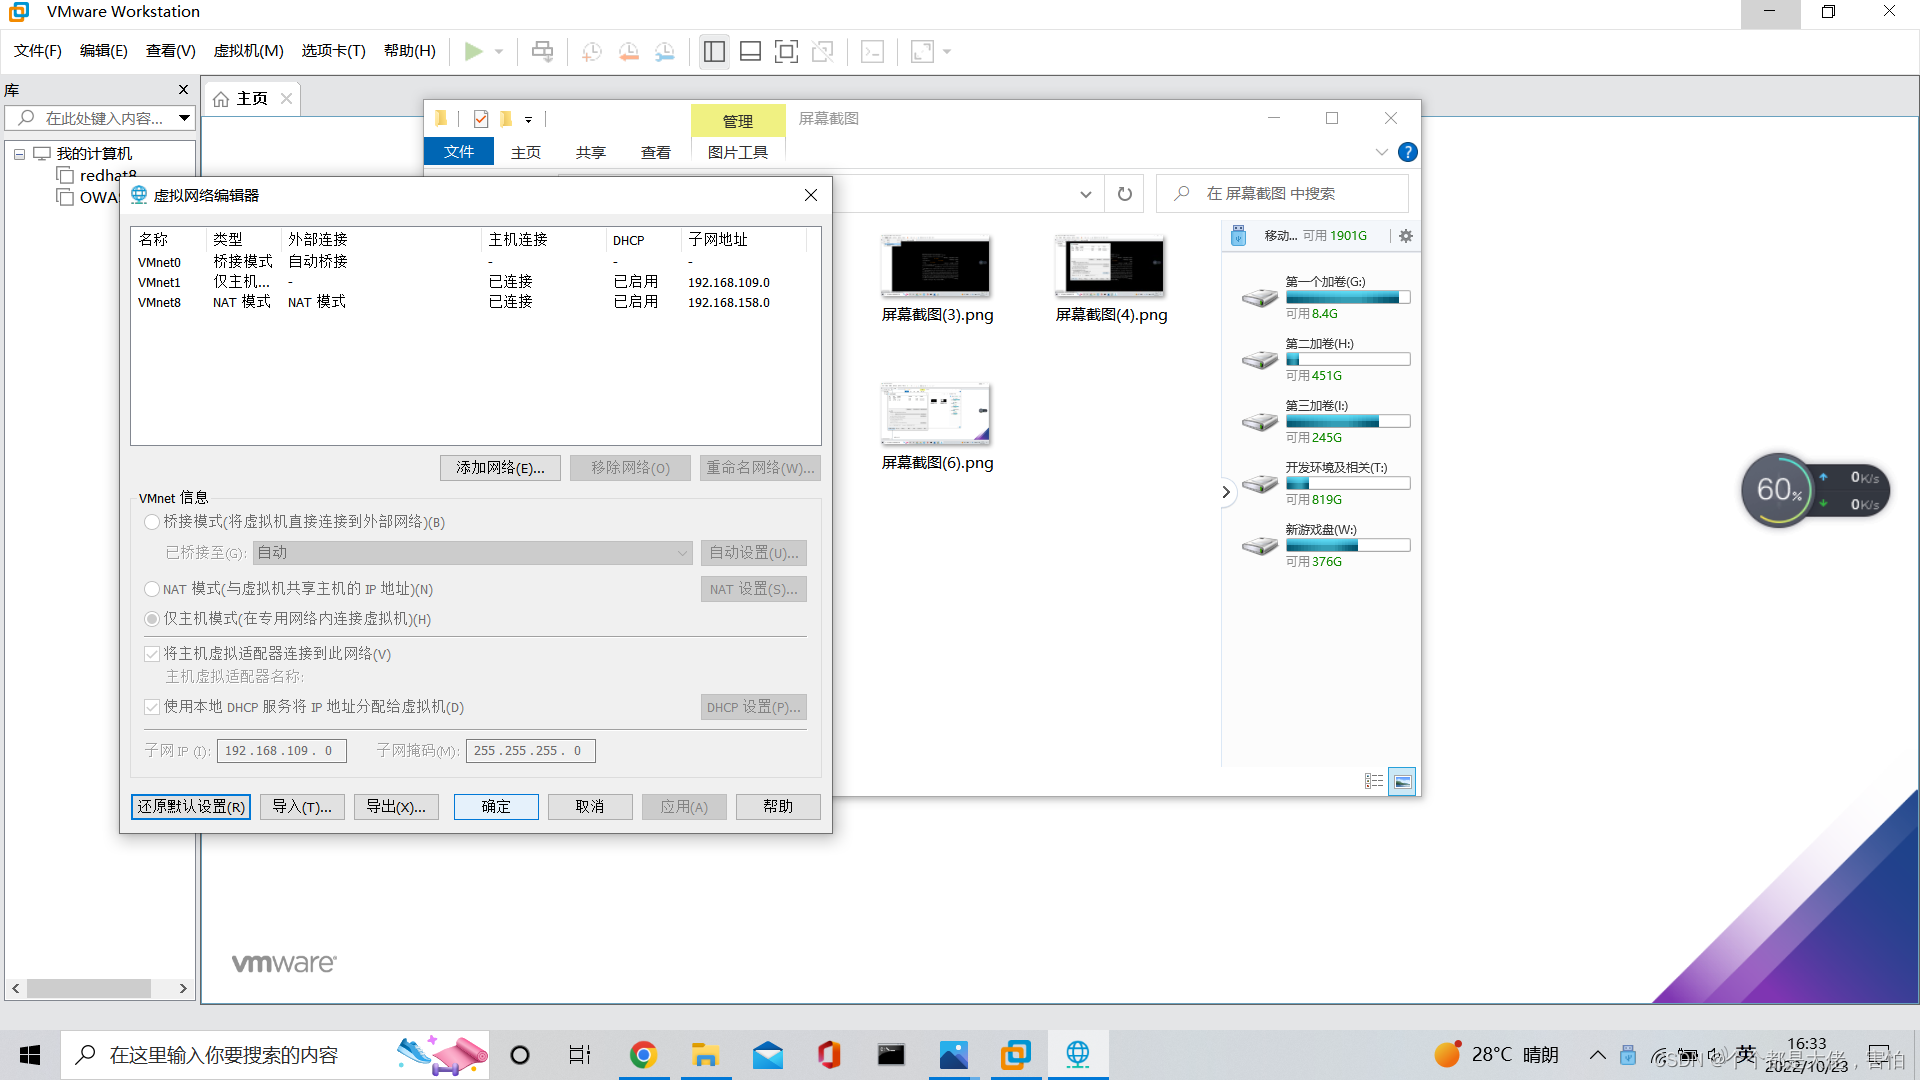Screen dimensions: 1920x1080
Task: Open the 选项卡(T) menu
Action: point(333,51)
